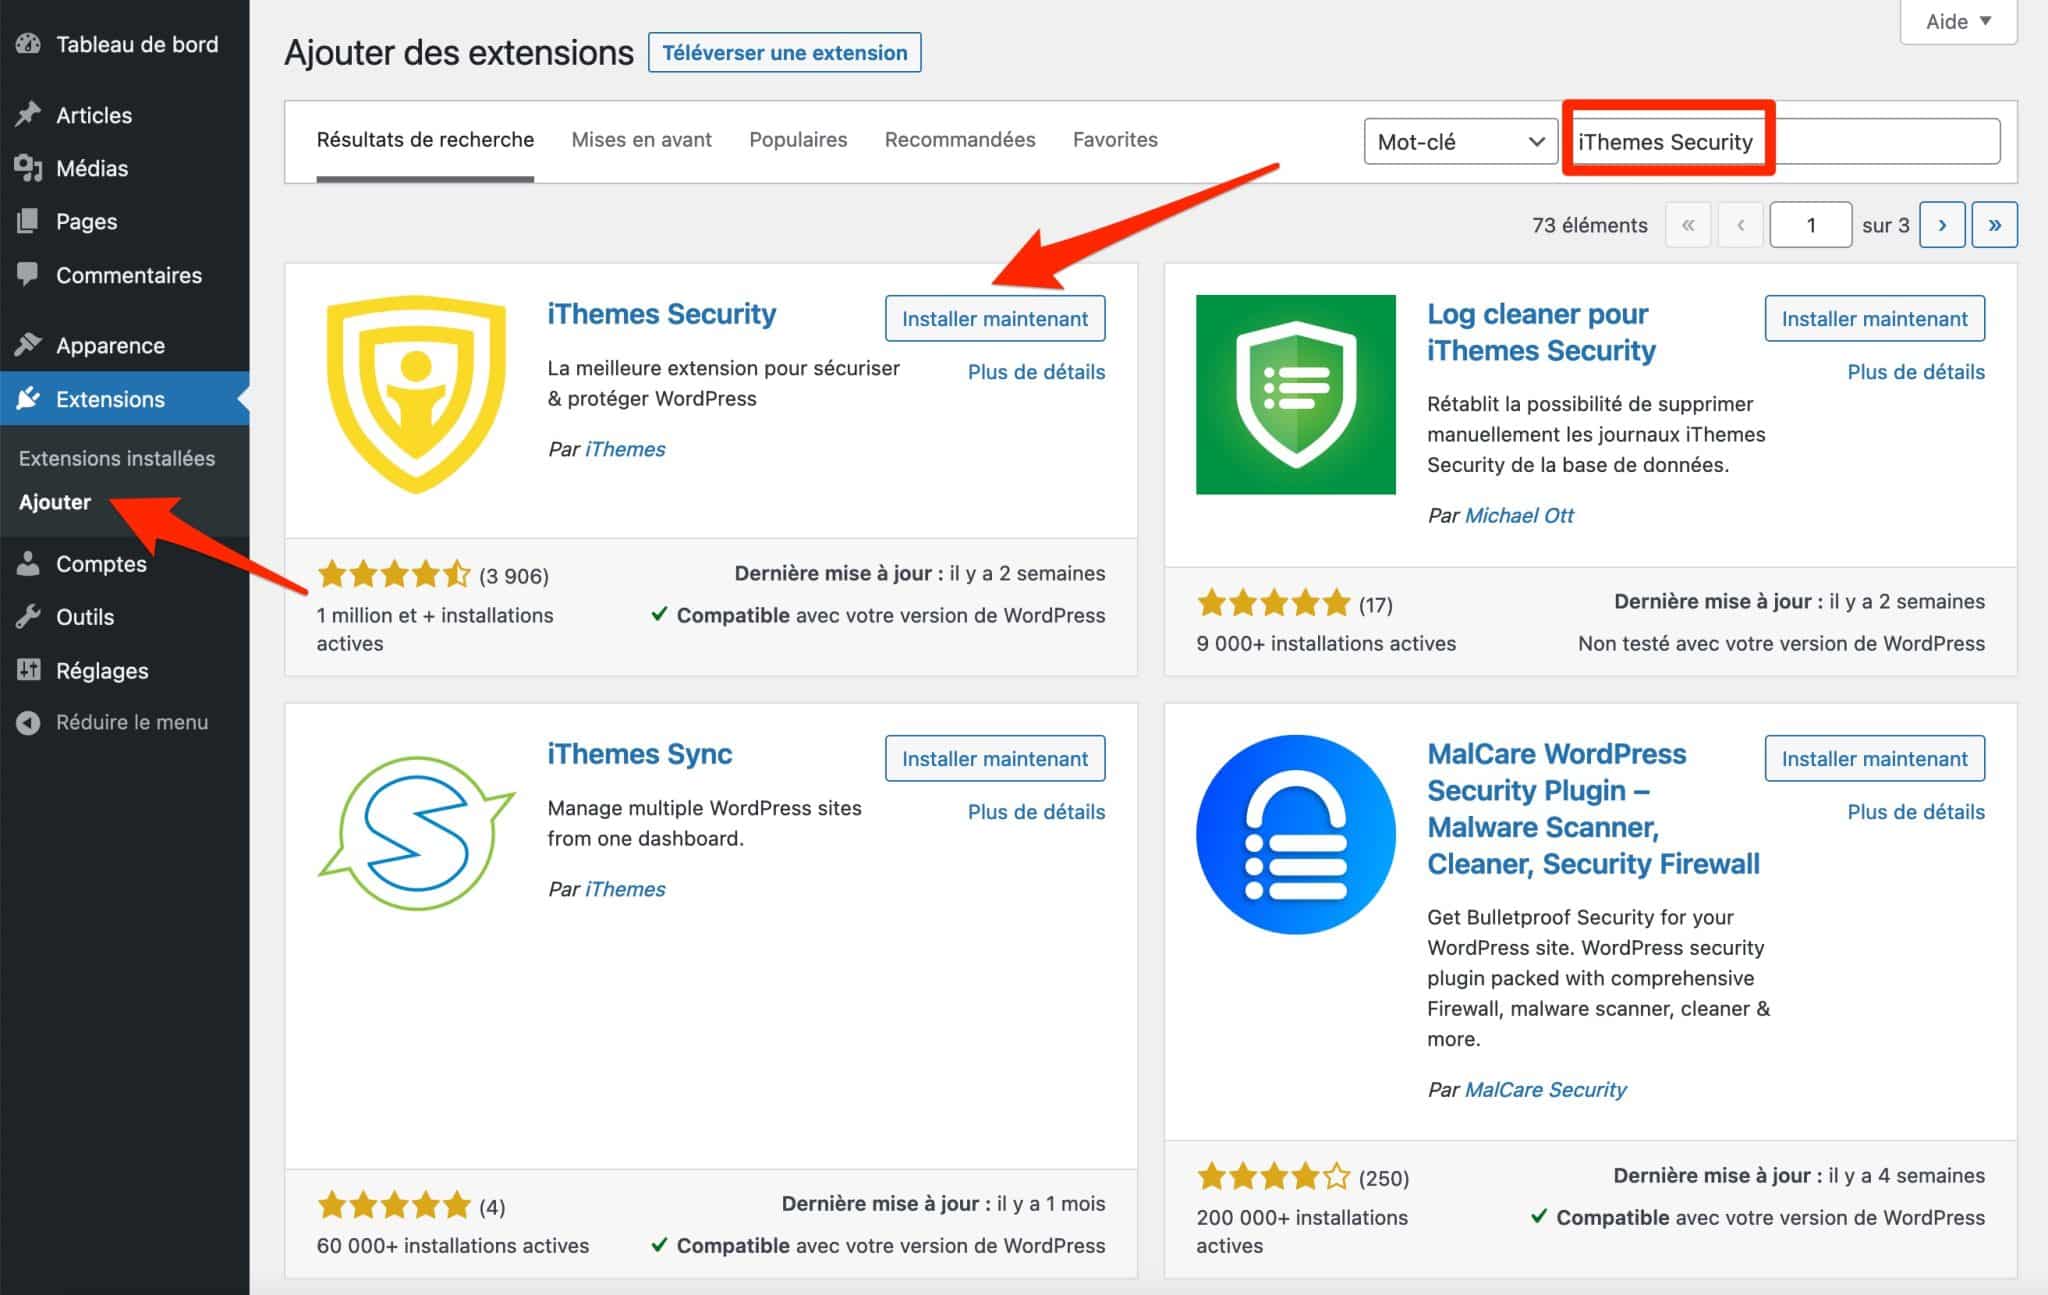The height and width of the screenshot is (1295, 2048).
Task: Click the disabled previous page button
Action: point(1741,225)
